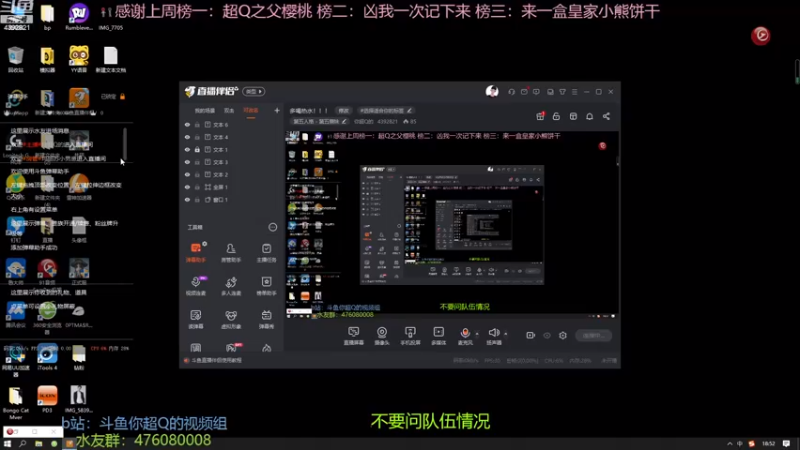Edit the stream tag selector with pencil

[x=386, y=110]
